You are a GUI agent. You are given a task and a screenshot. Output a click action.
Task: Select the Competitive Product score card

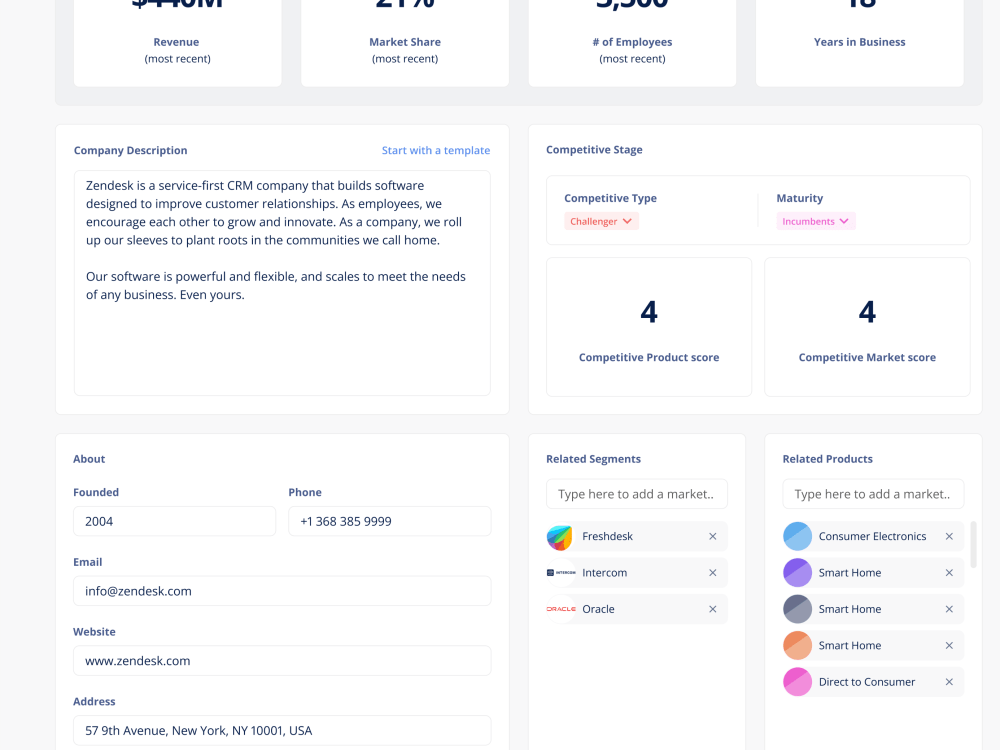[x=649, y=327]
